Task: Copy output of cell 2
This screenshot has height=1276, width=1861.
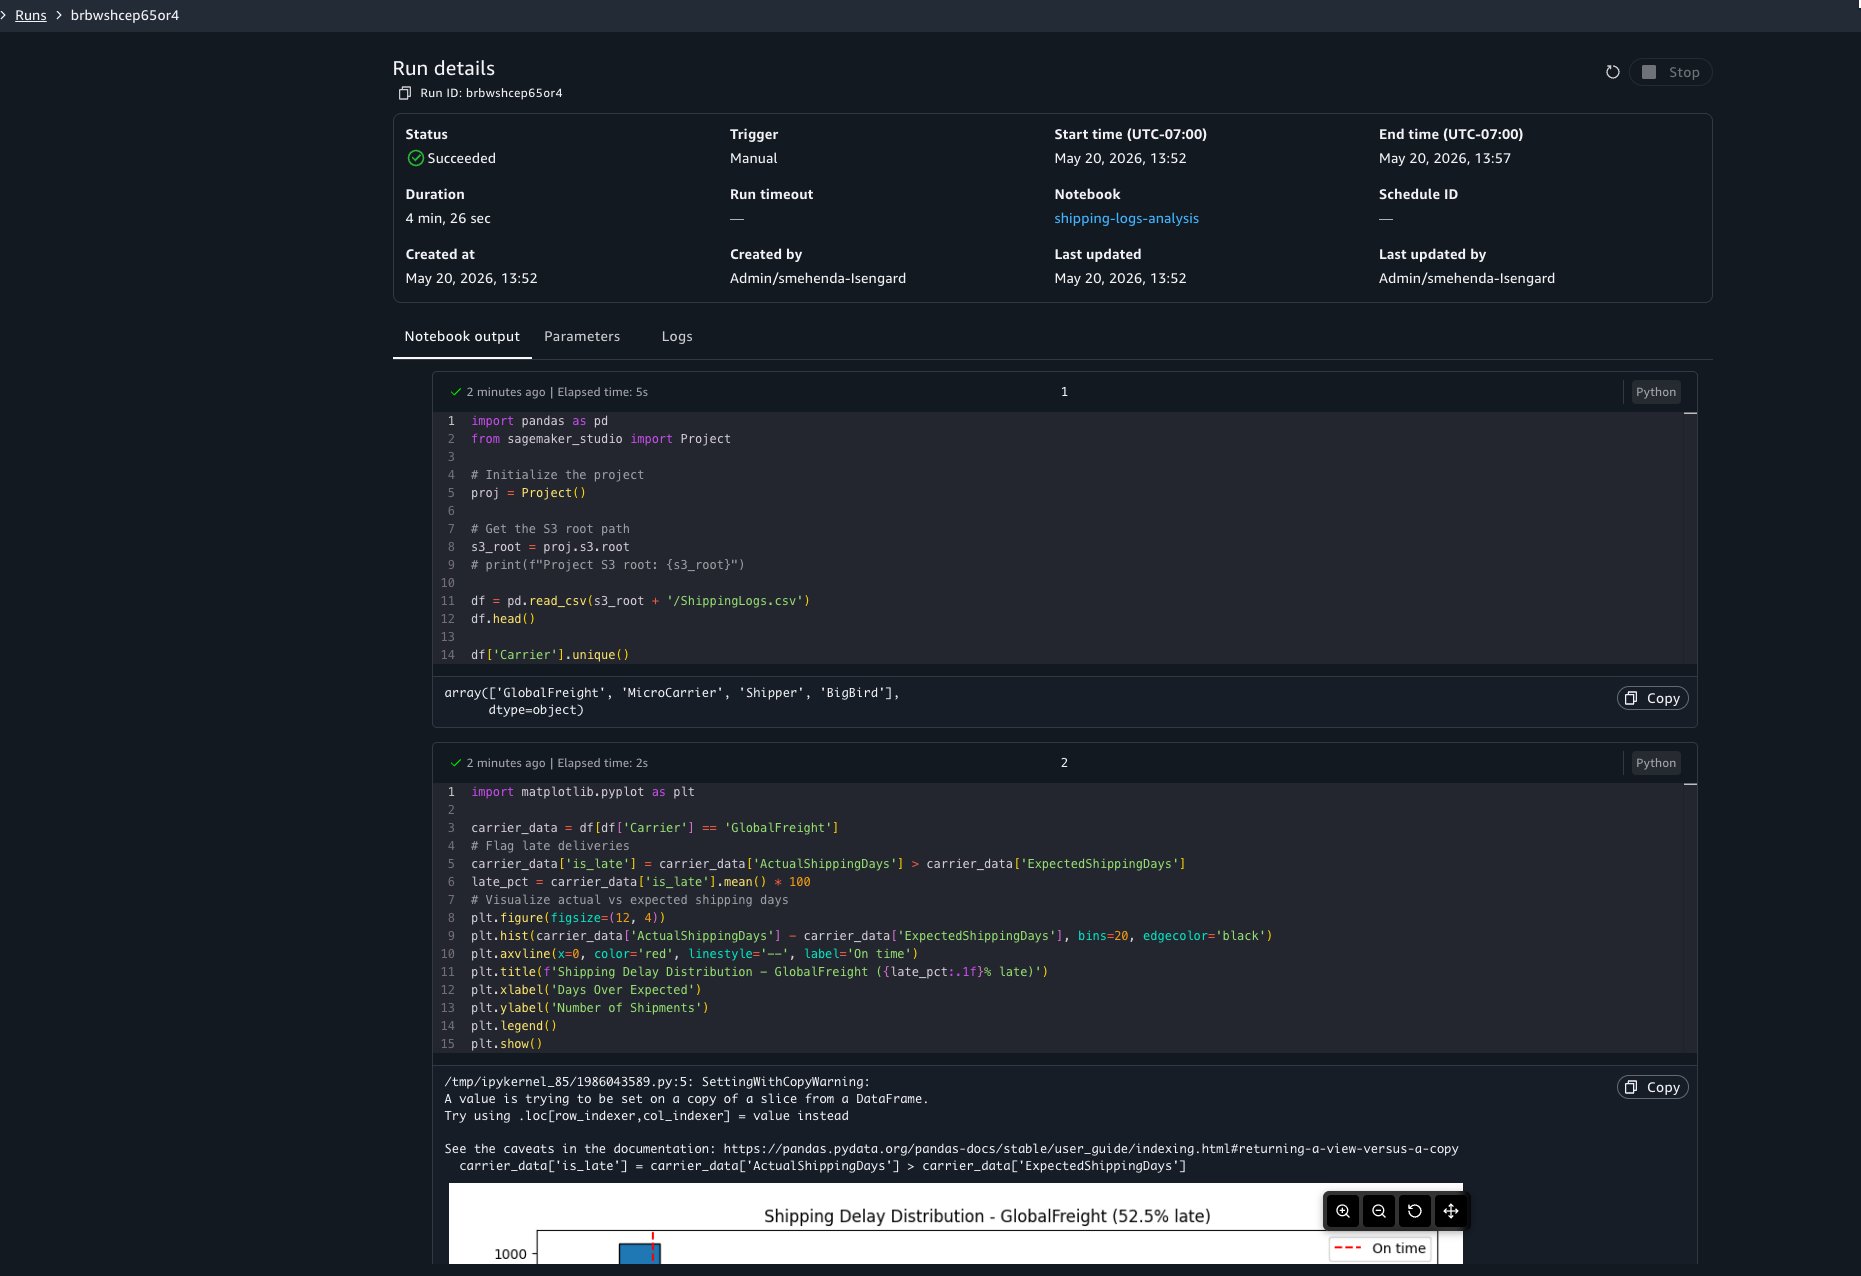Action: (1652, 1087)
